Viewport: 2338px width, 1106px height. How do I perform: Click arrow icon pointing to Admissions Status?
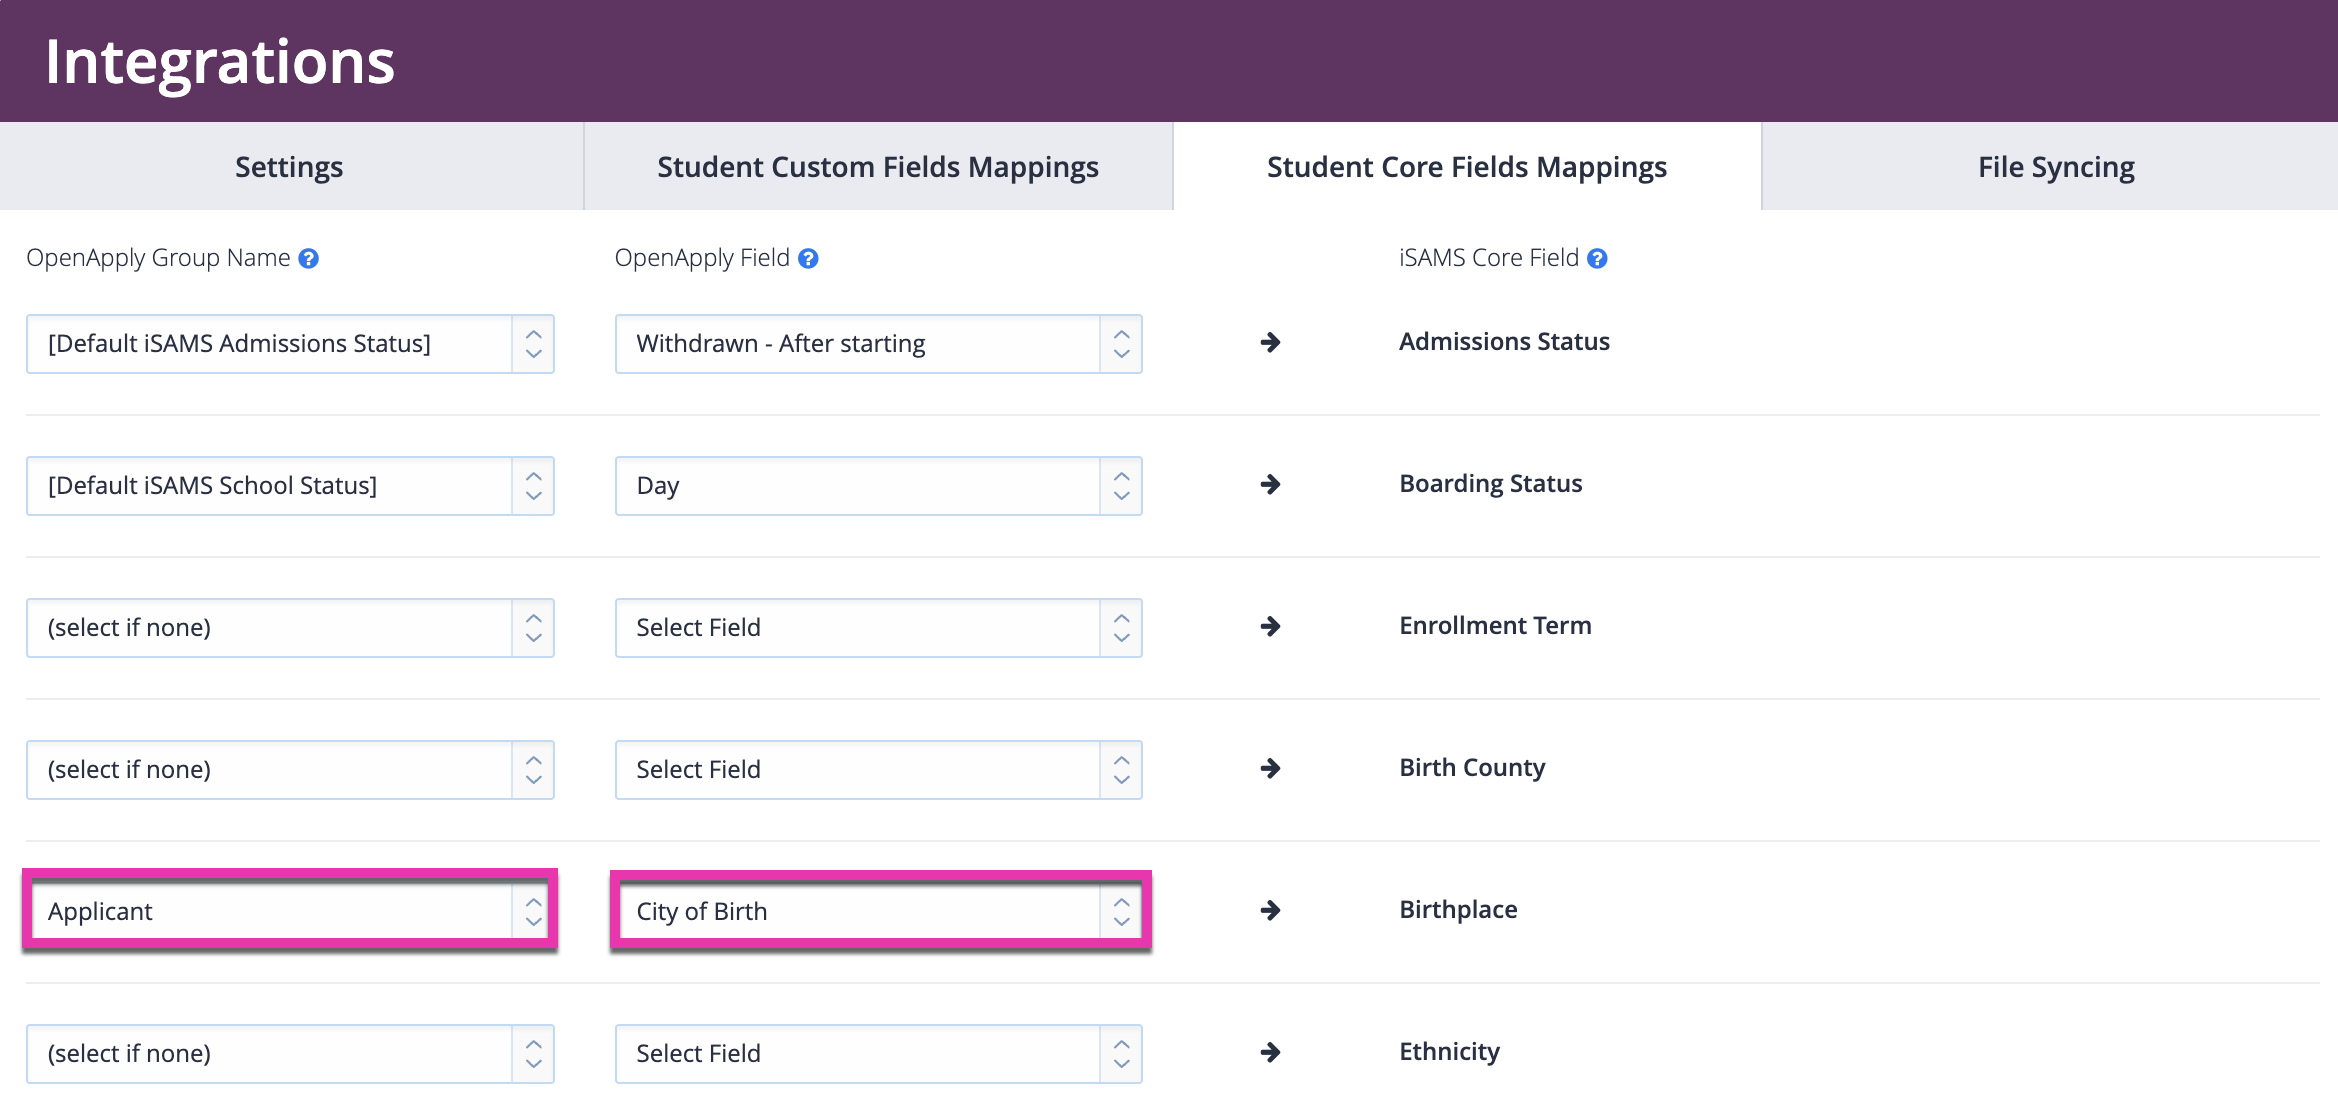[1270, 343]
